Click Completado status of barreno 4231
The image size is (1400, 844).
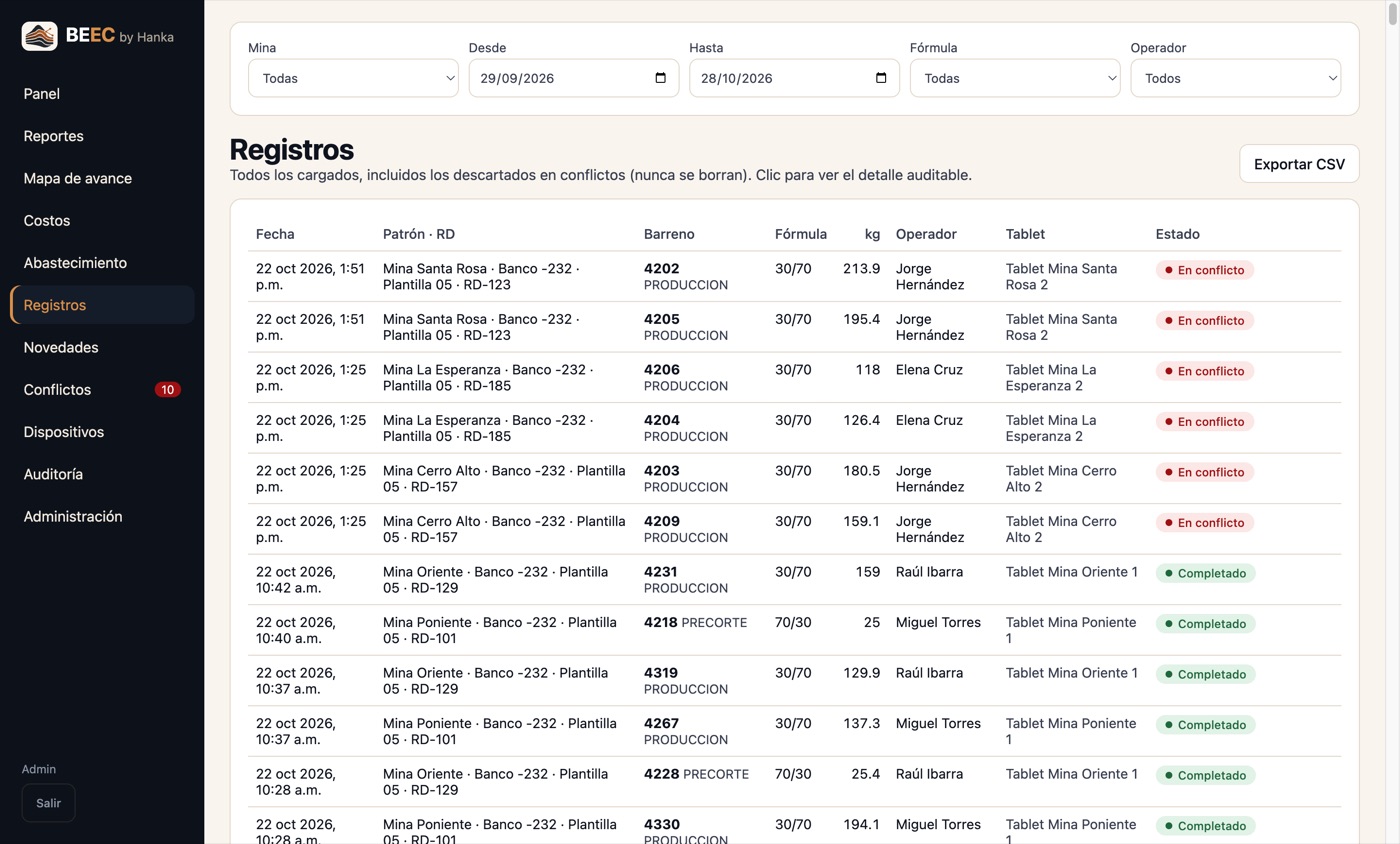(1205, 573)
